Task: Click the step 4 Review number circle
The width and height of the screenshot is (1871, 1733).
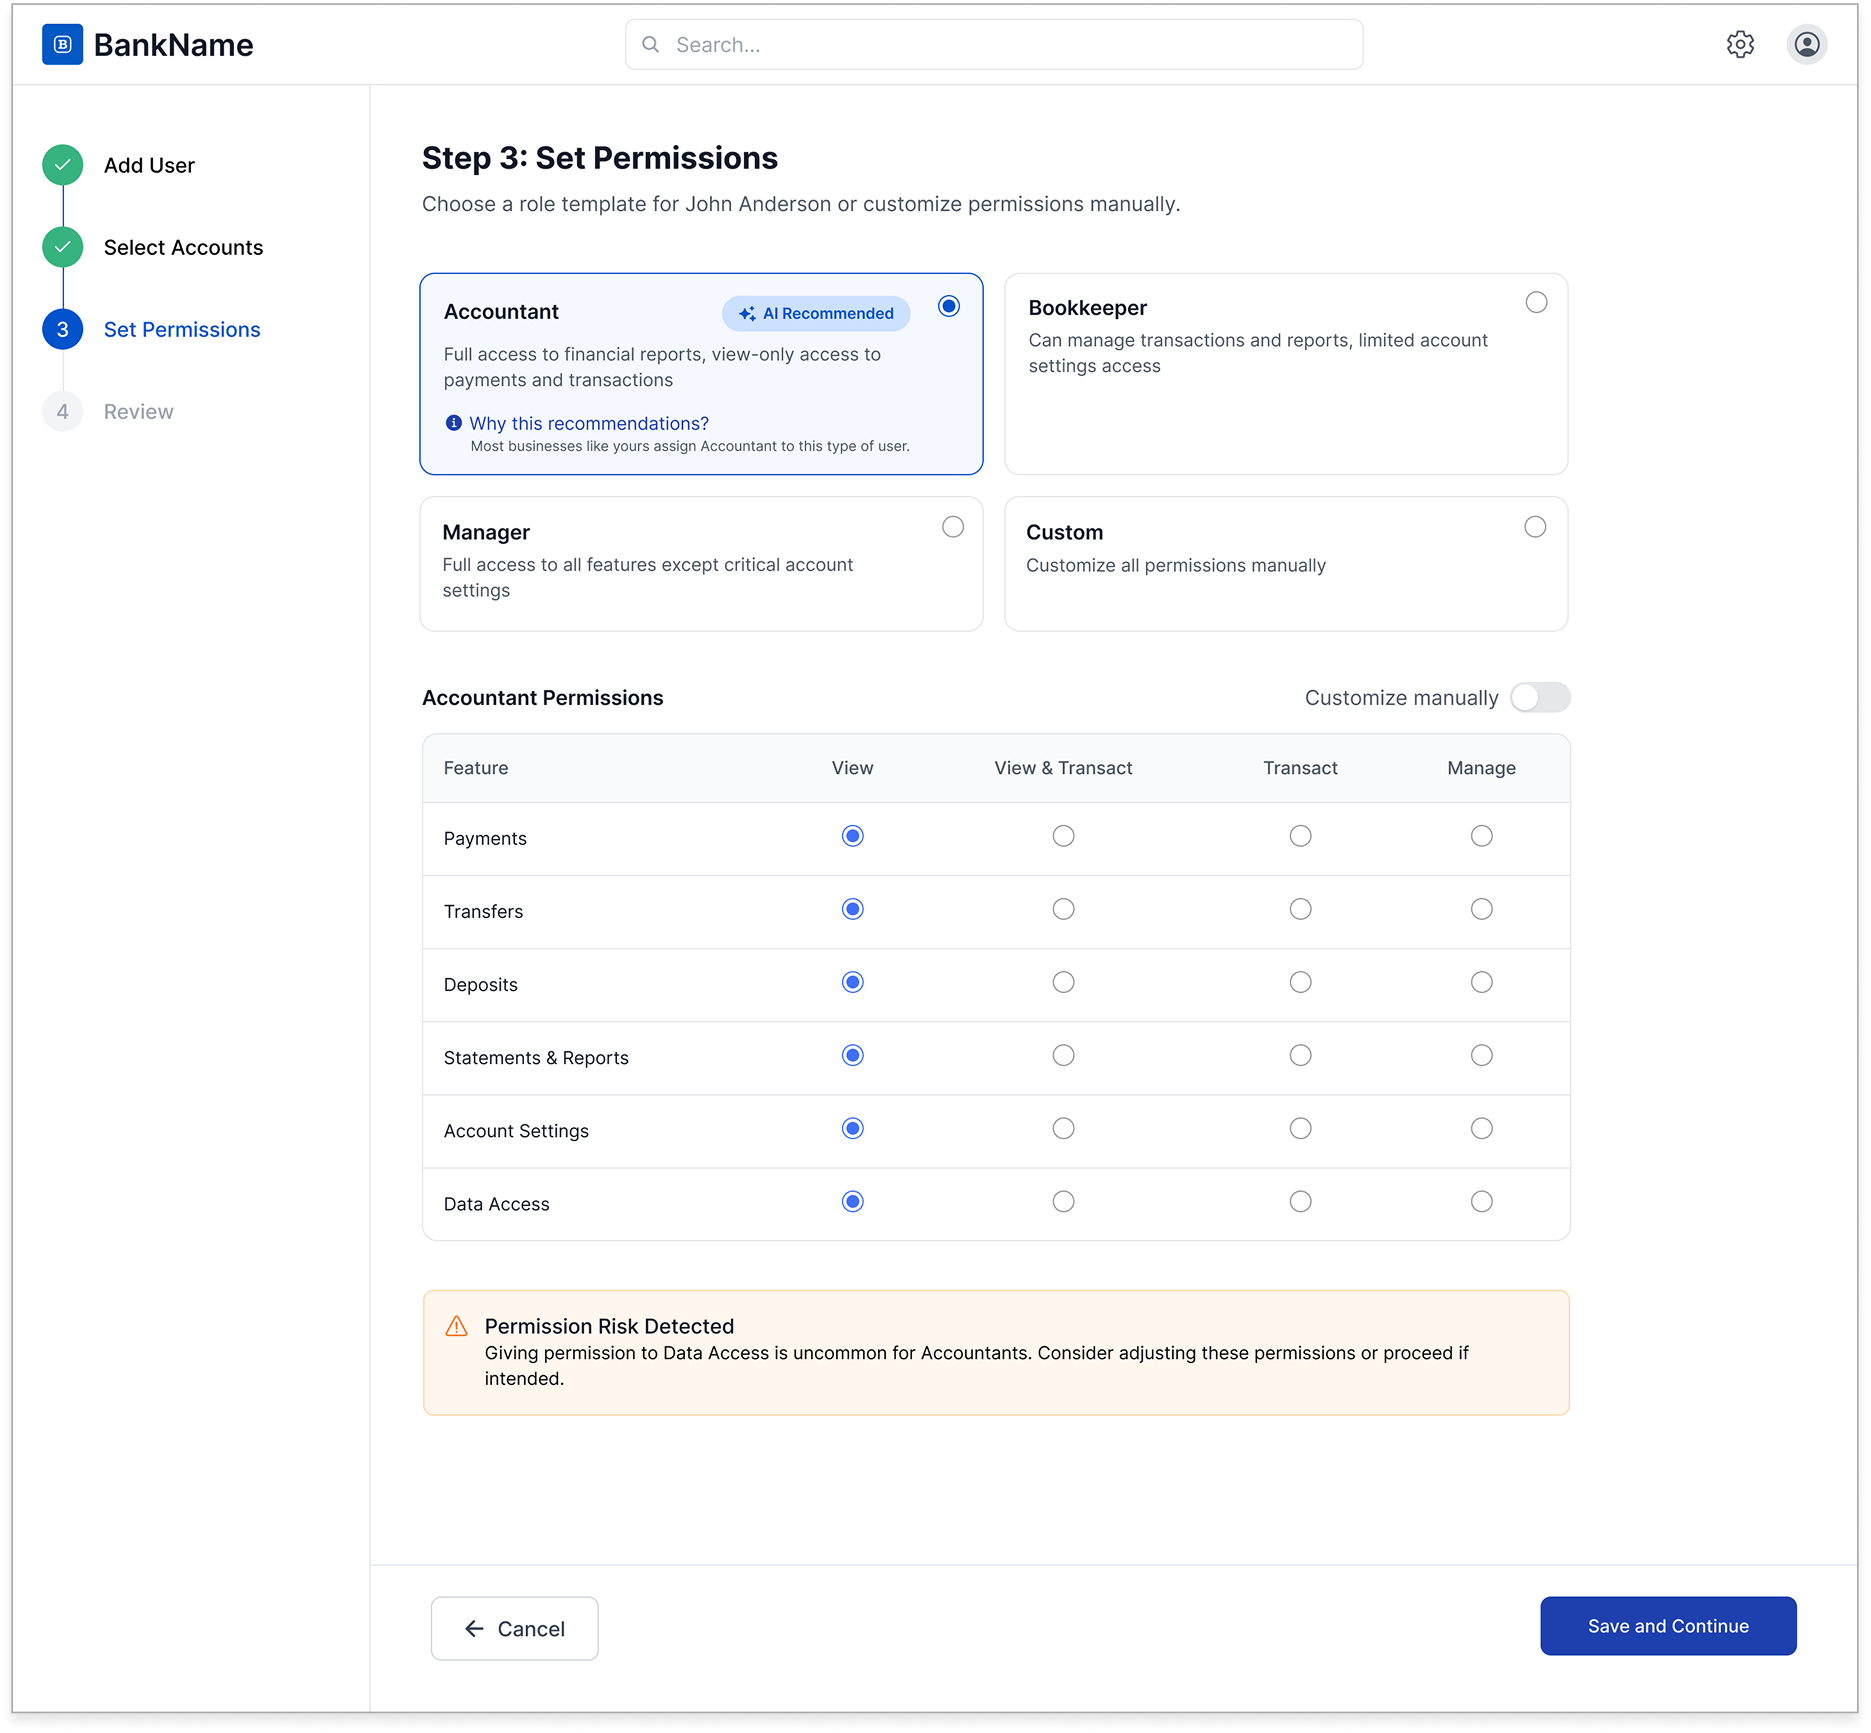Action: point(62,411)
